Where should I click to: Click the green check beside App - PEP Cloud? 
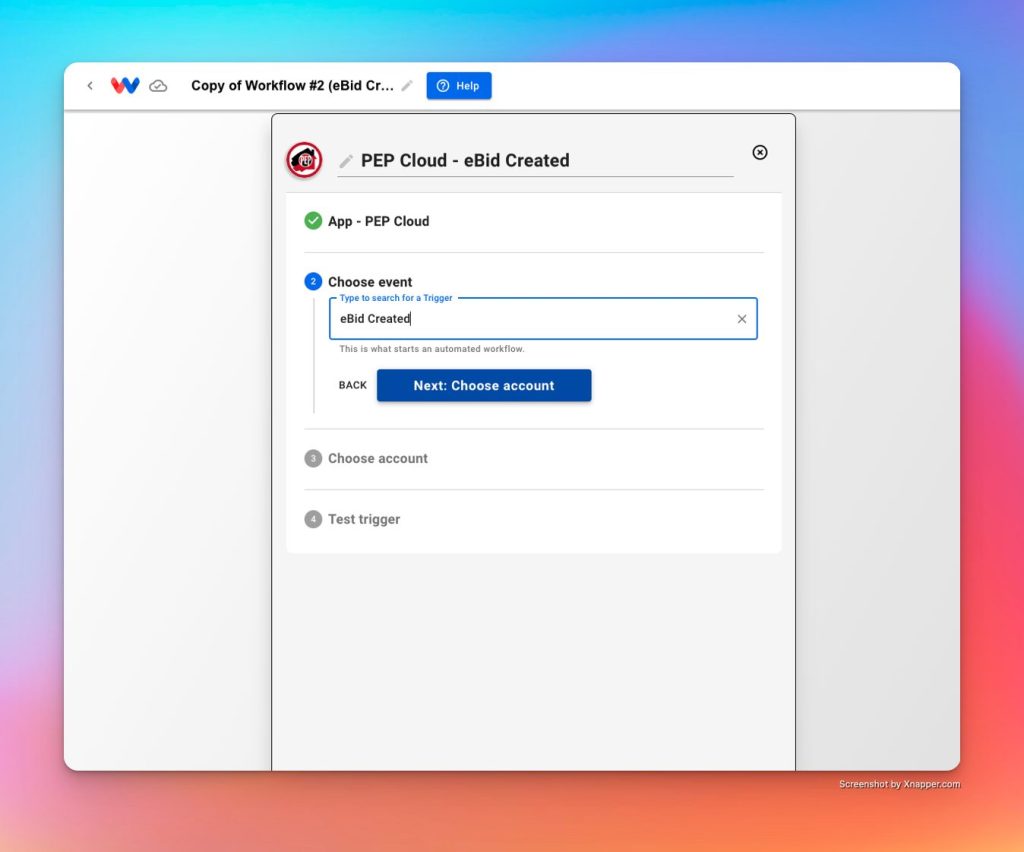[313, 221]
